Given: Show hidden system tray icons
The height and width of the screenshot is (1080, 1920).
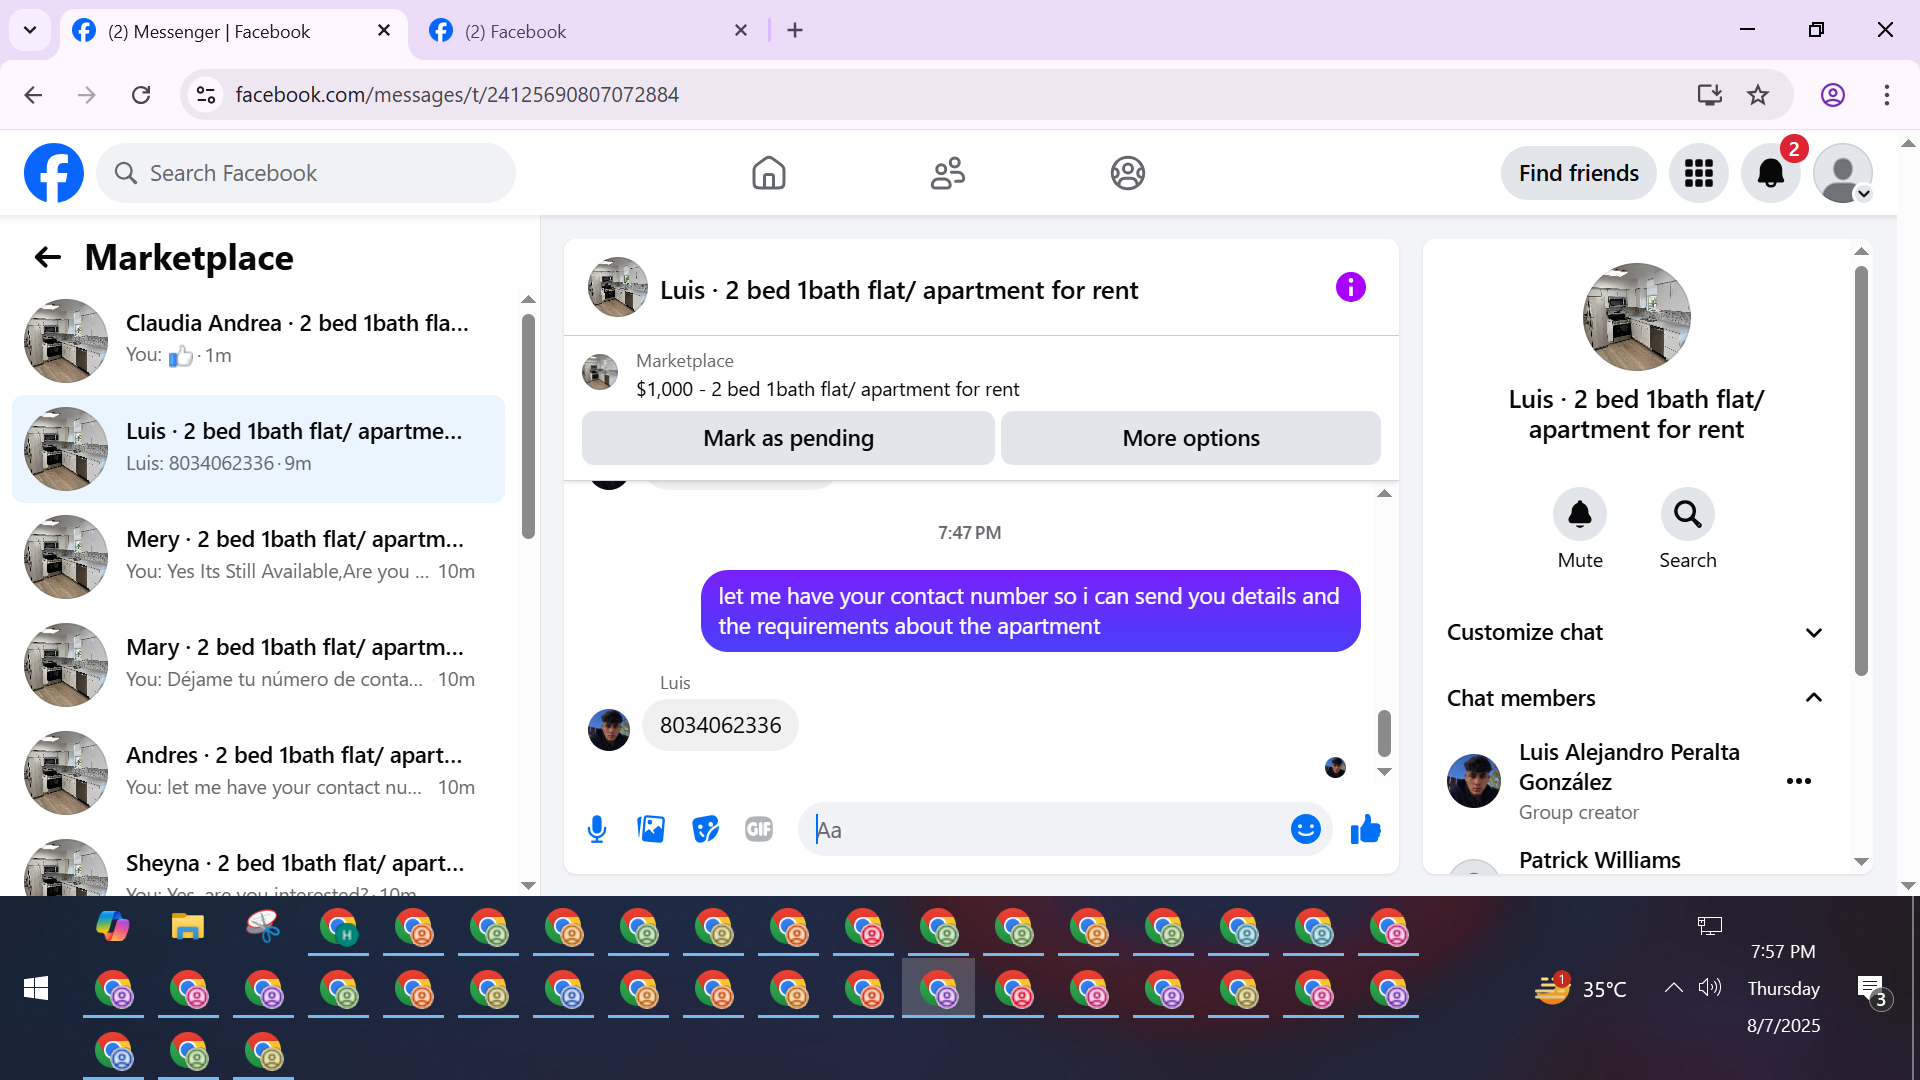Looking at the screenshot, I should [x=1673, y=988].
